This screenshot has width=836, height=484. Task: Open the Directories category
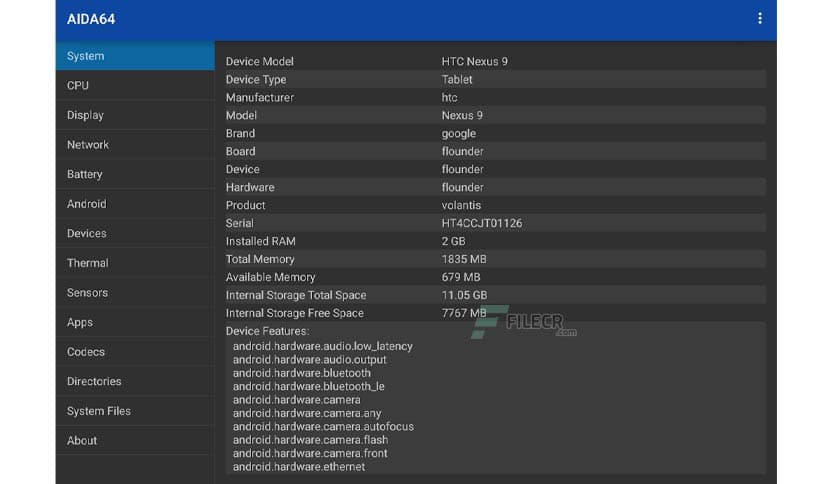point(135,381)
